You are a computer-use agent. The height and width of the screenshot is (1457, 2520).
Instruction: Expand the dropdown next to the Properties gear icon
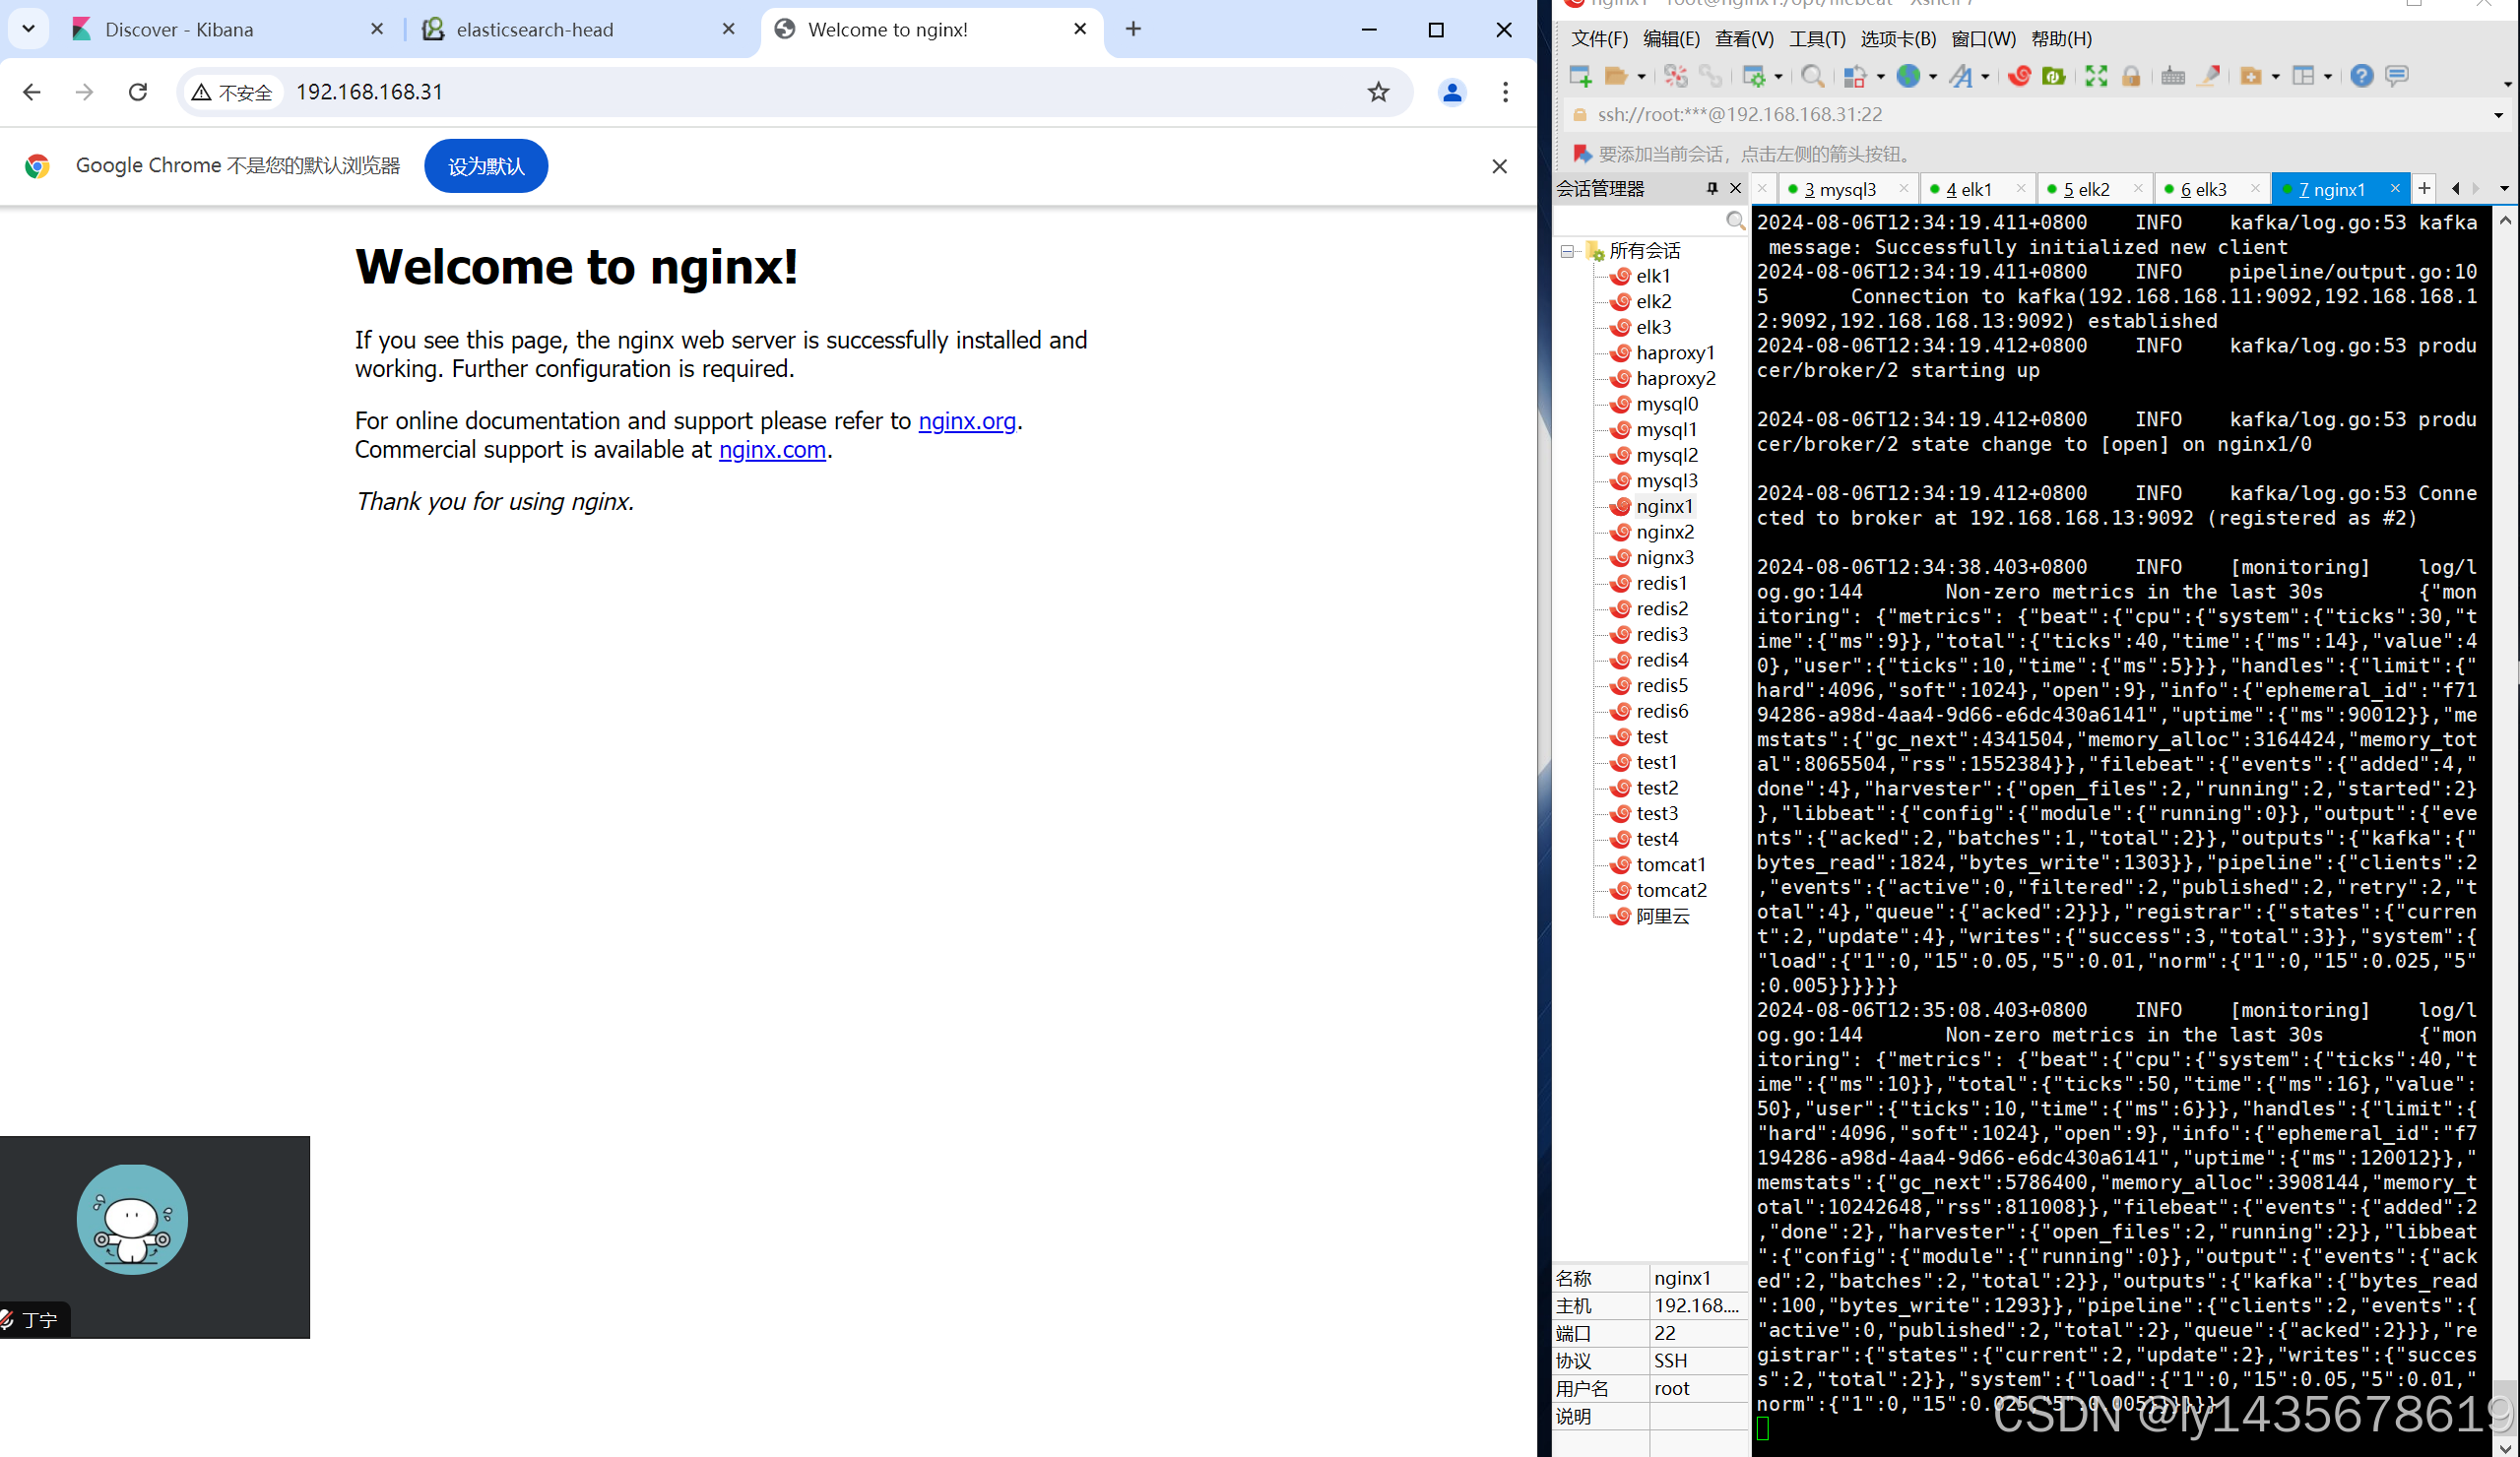[x=1778, y=77]
